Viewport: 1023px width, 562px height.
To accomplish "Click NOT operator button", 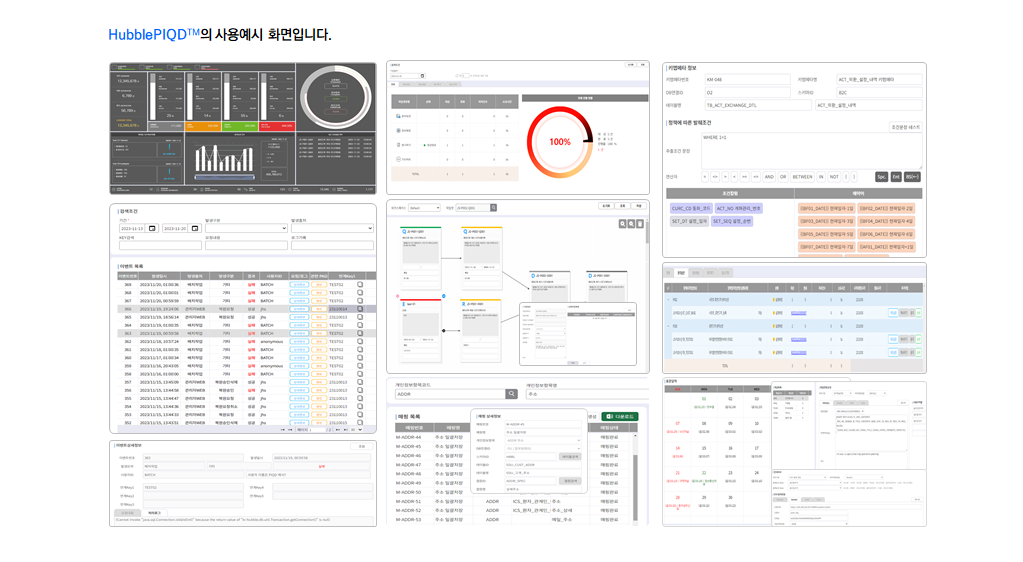I will [834, 177].
